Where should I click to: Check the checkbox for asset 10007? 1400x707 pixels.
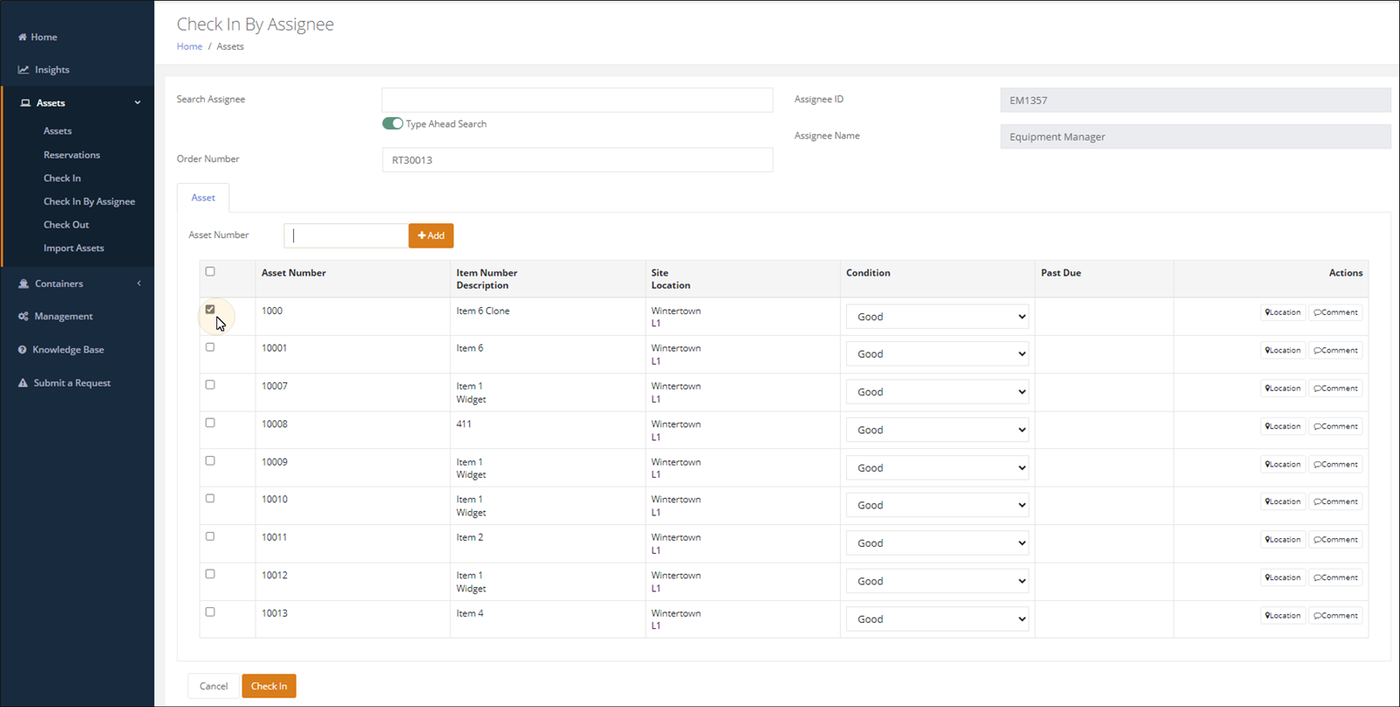[x=210, y=385]
